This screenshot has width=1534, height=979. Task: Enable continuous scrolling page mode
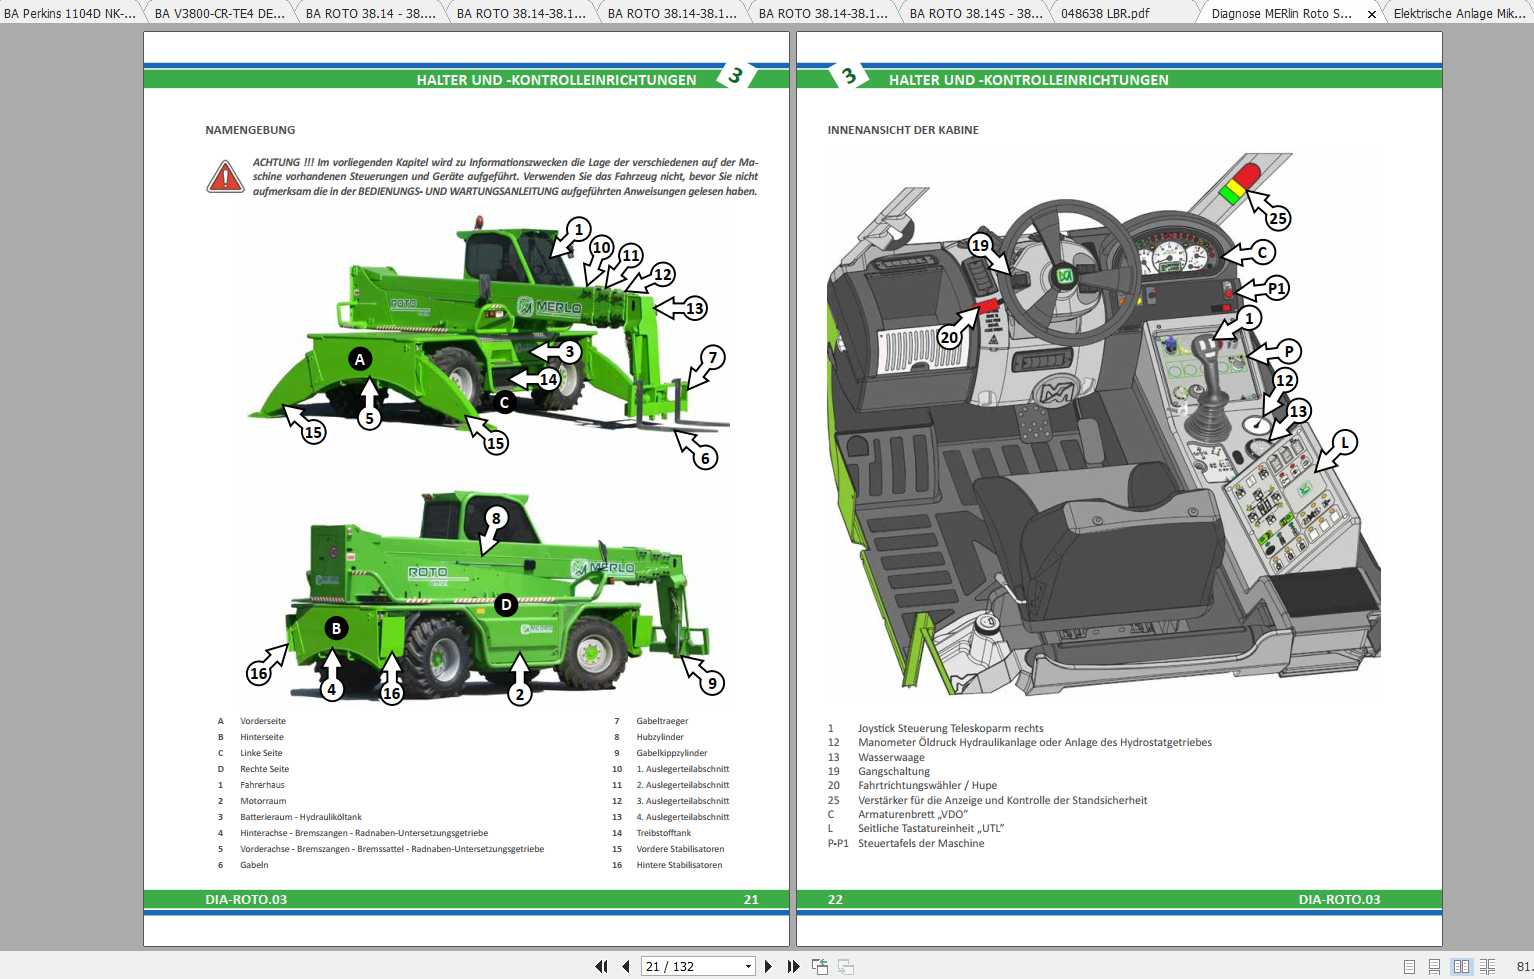coord(1434,967)
